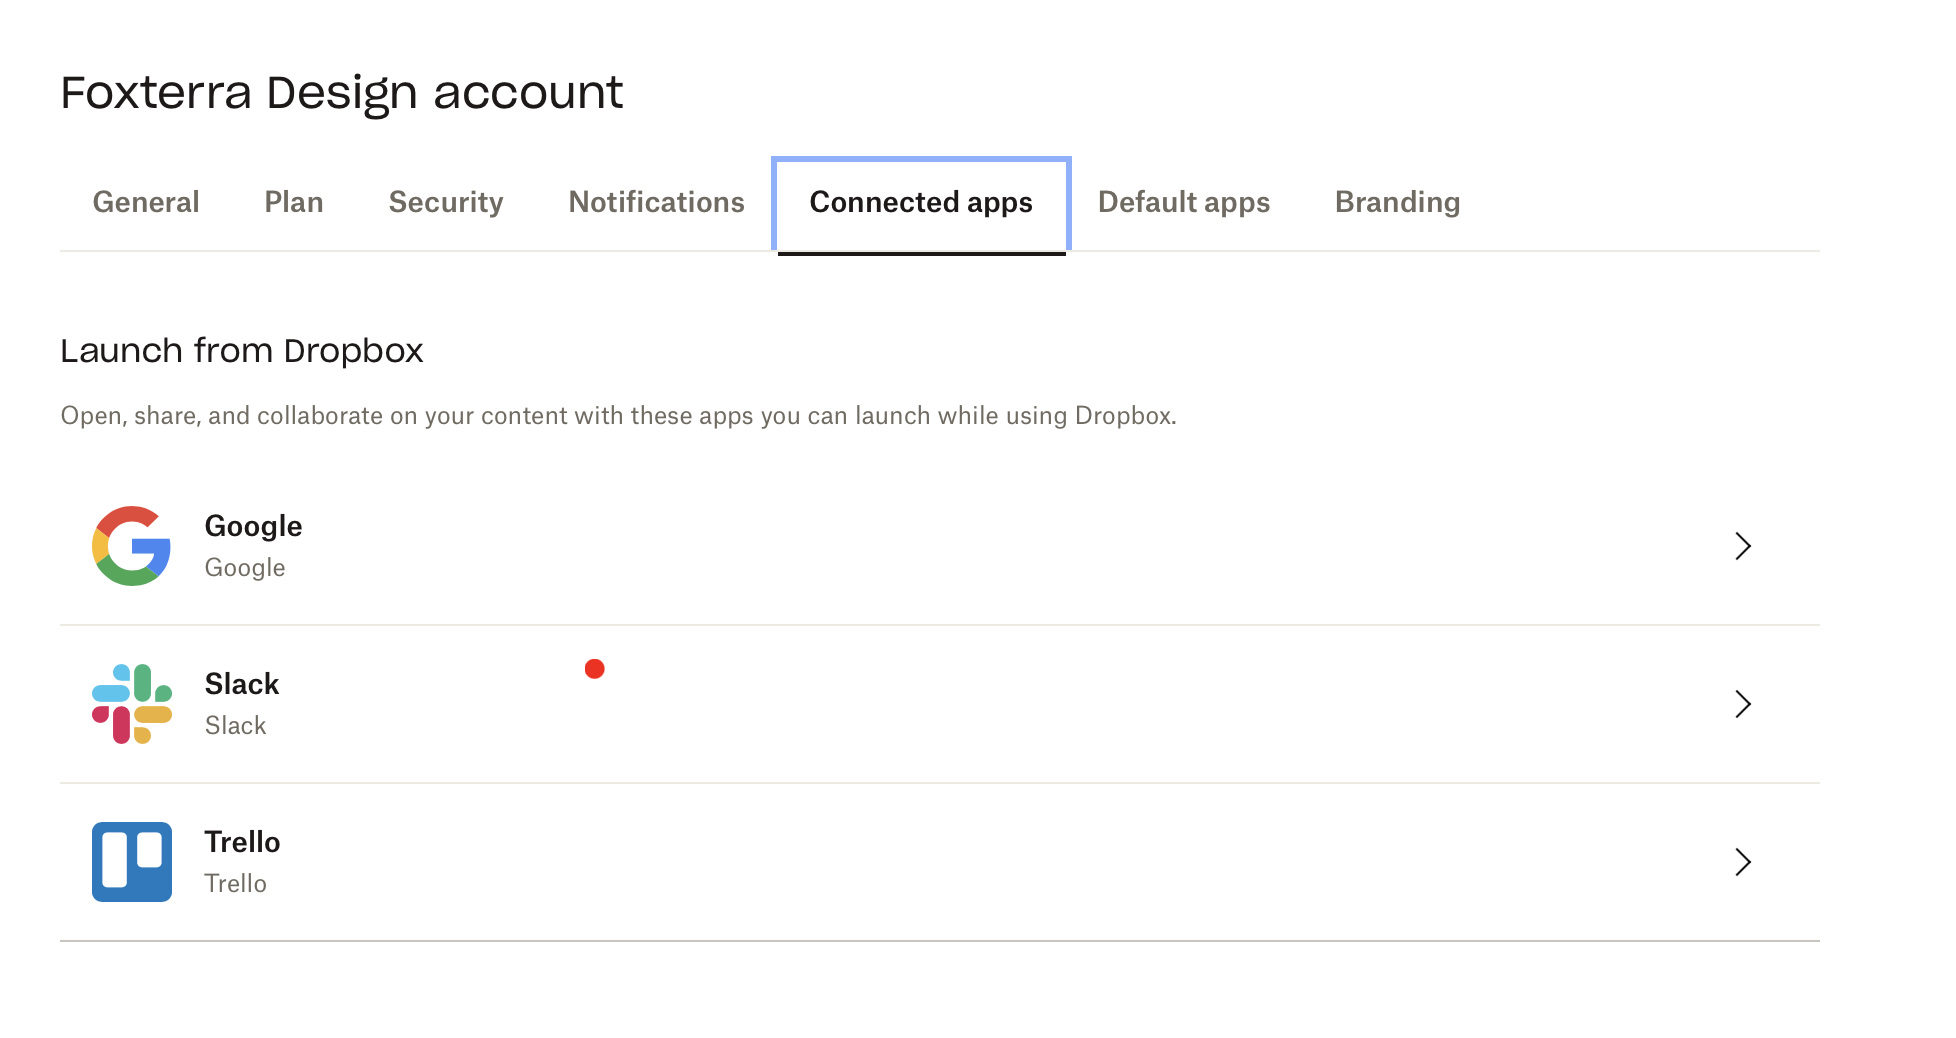Click the gray Slack subtitle
This screenshot has width=1956, height=1038.
point(236,726)
